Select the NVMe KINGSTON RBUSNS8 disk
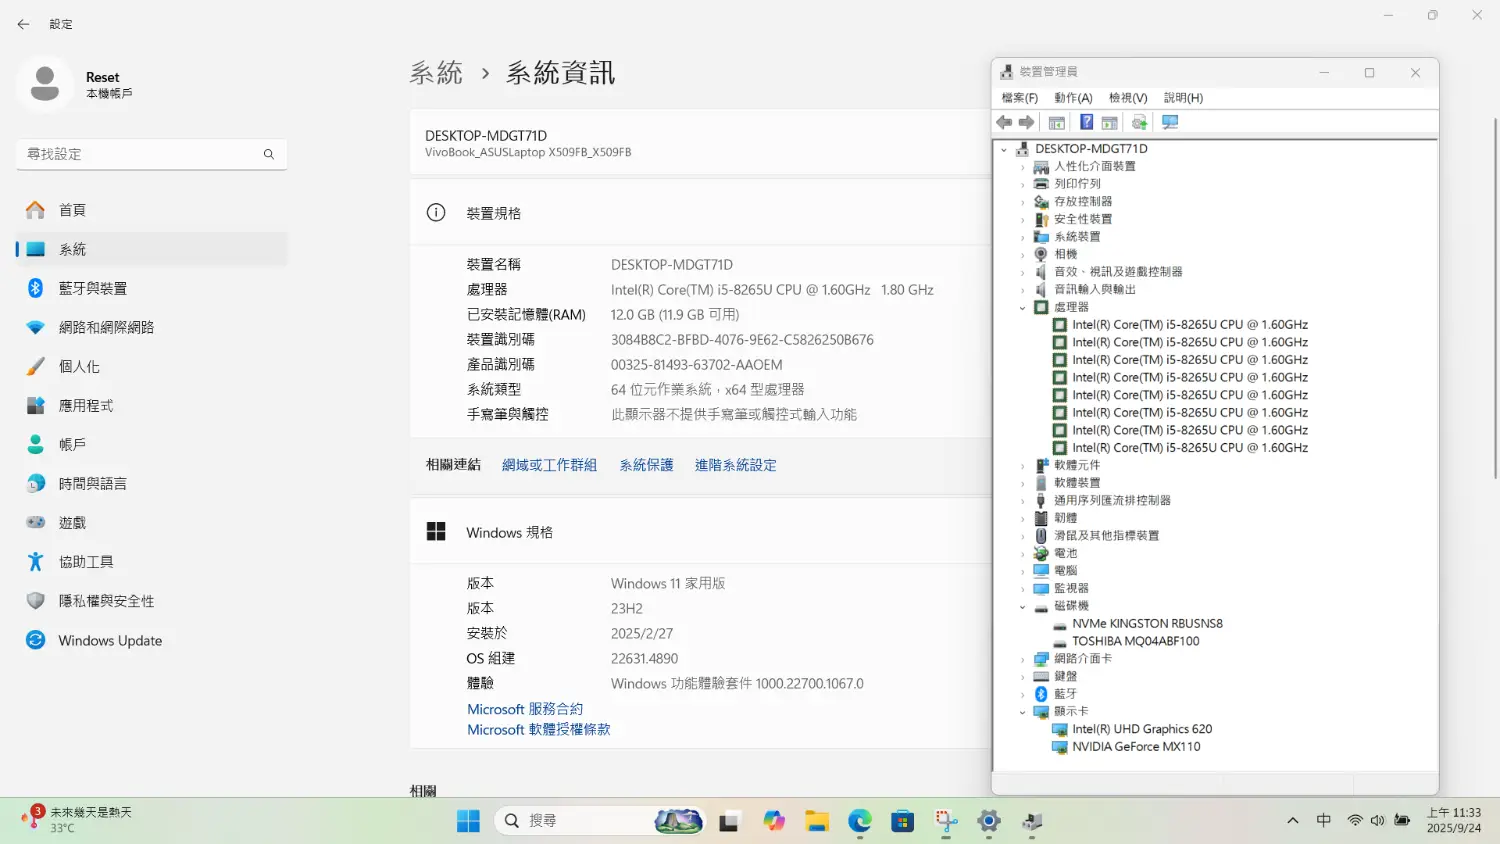 1147,624
